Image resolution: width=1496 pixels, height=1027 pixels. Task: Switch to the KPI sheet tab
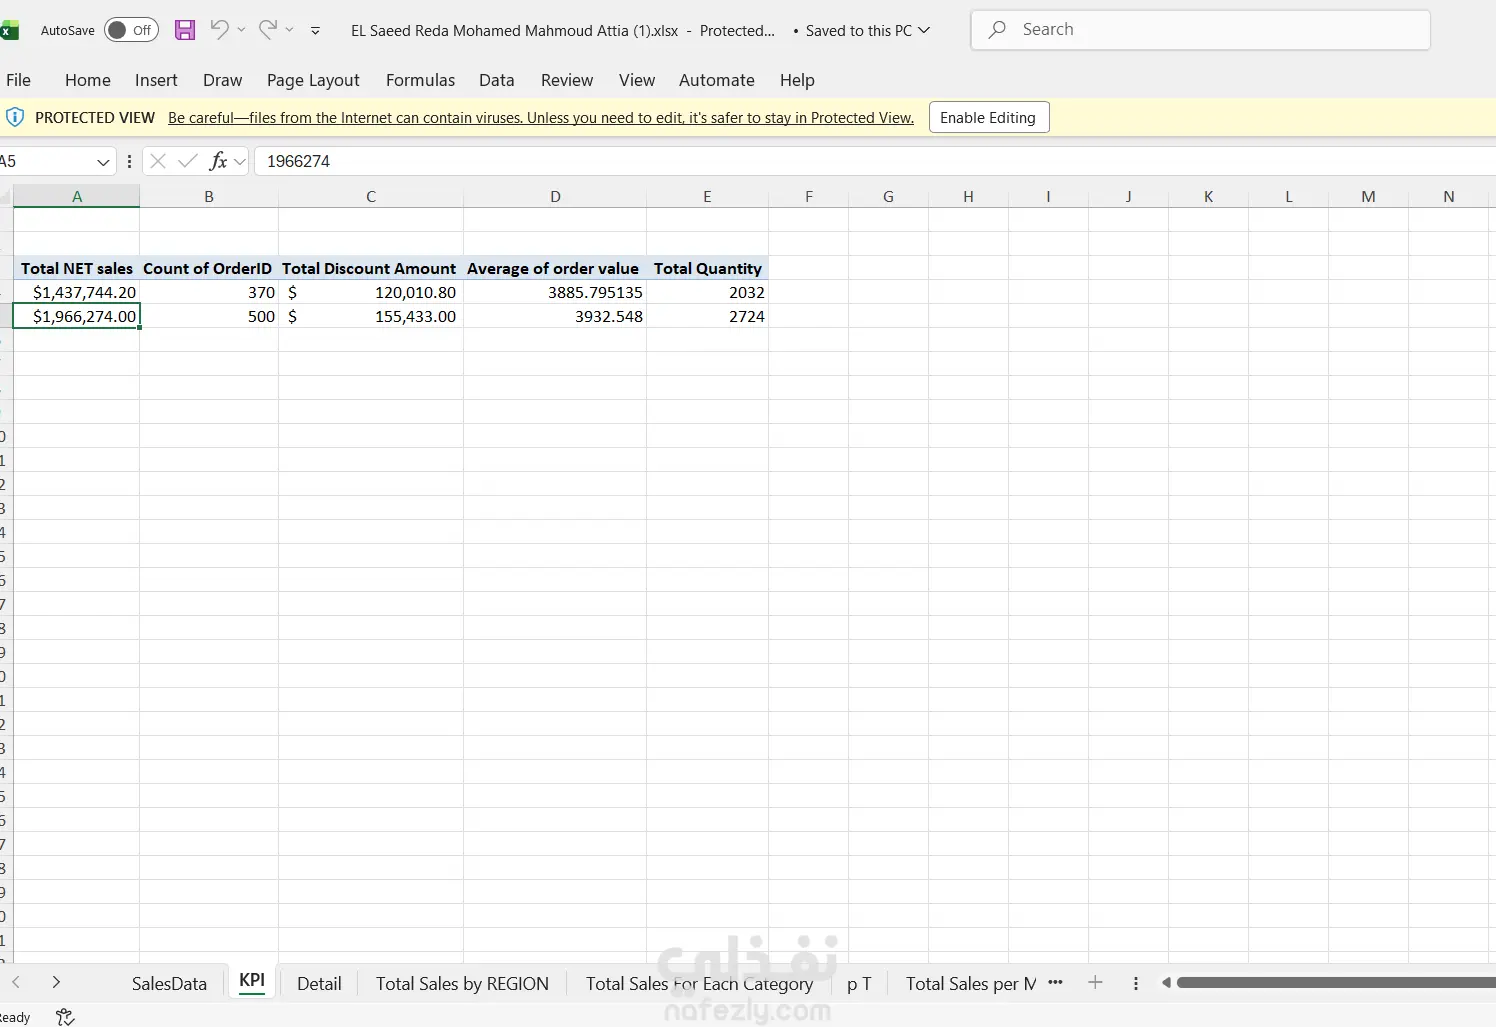click(252, 981)
